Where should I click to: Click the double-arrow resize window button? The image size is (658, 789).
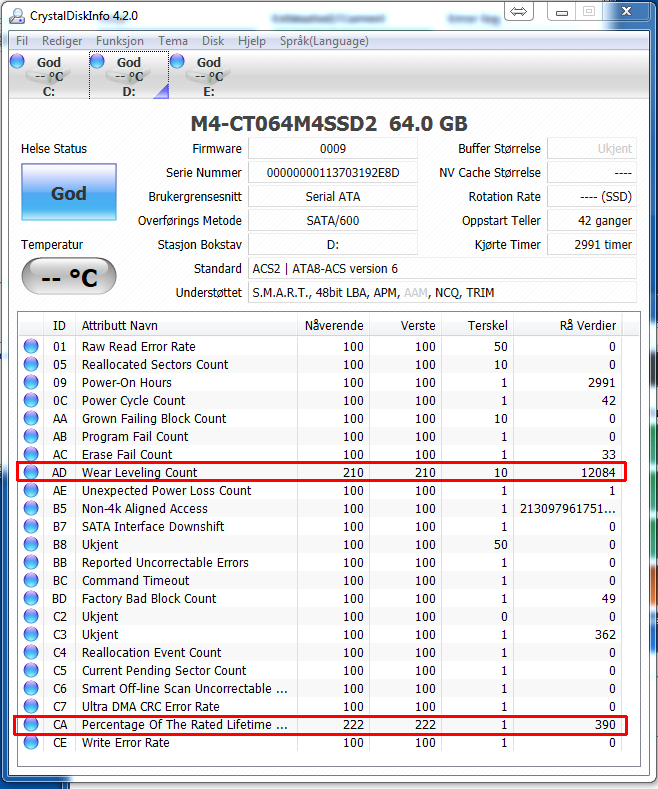[518, 11]
